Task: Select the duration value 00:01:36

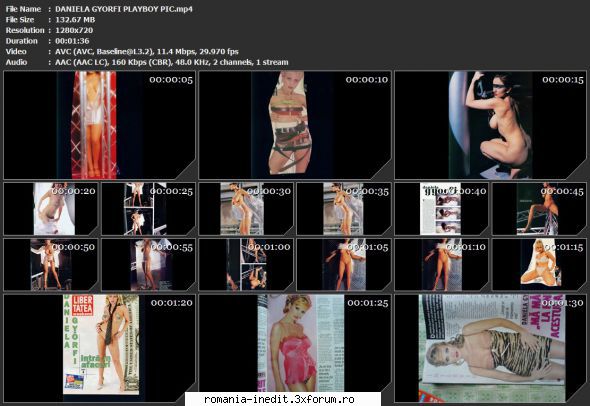Action: coord(72,41)
